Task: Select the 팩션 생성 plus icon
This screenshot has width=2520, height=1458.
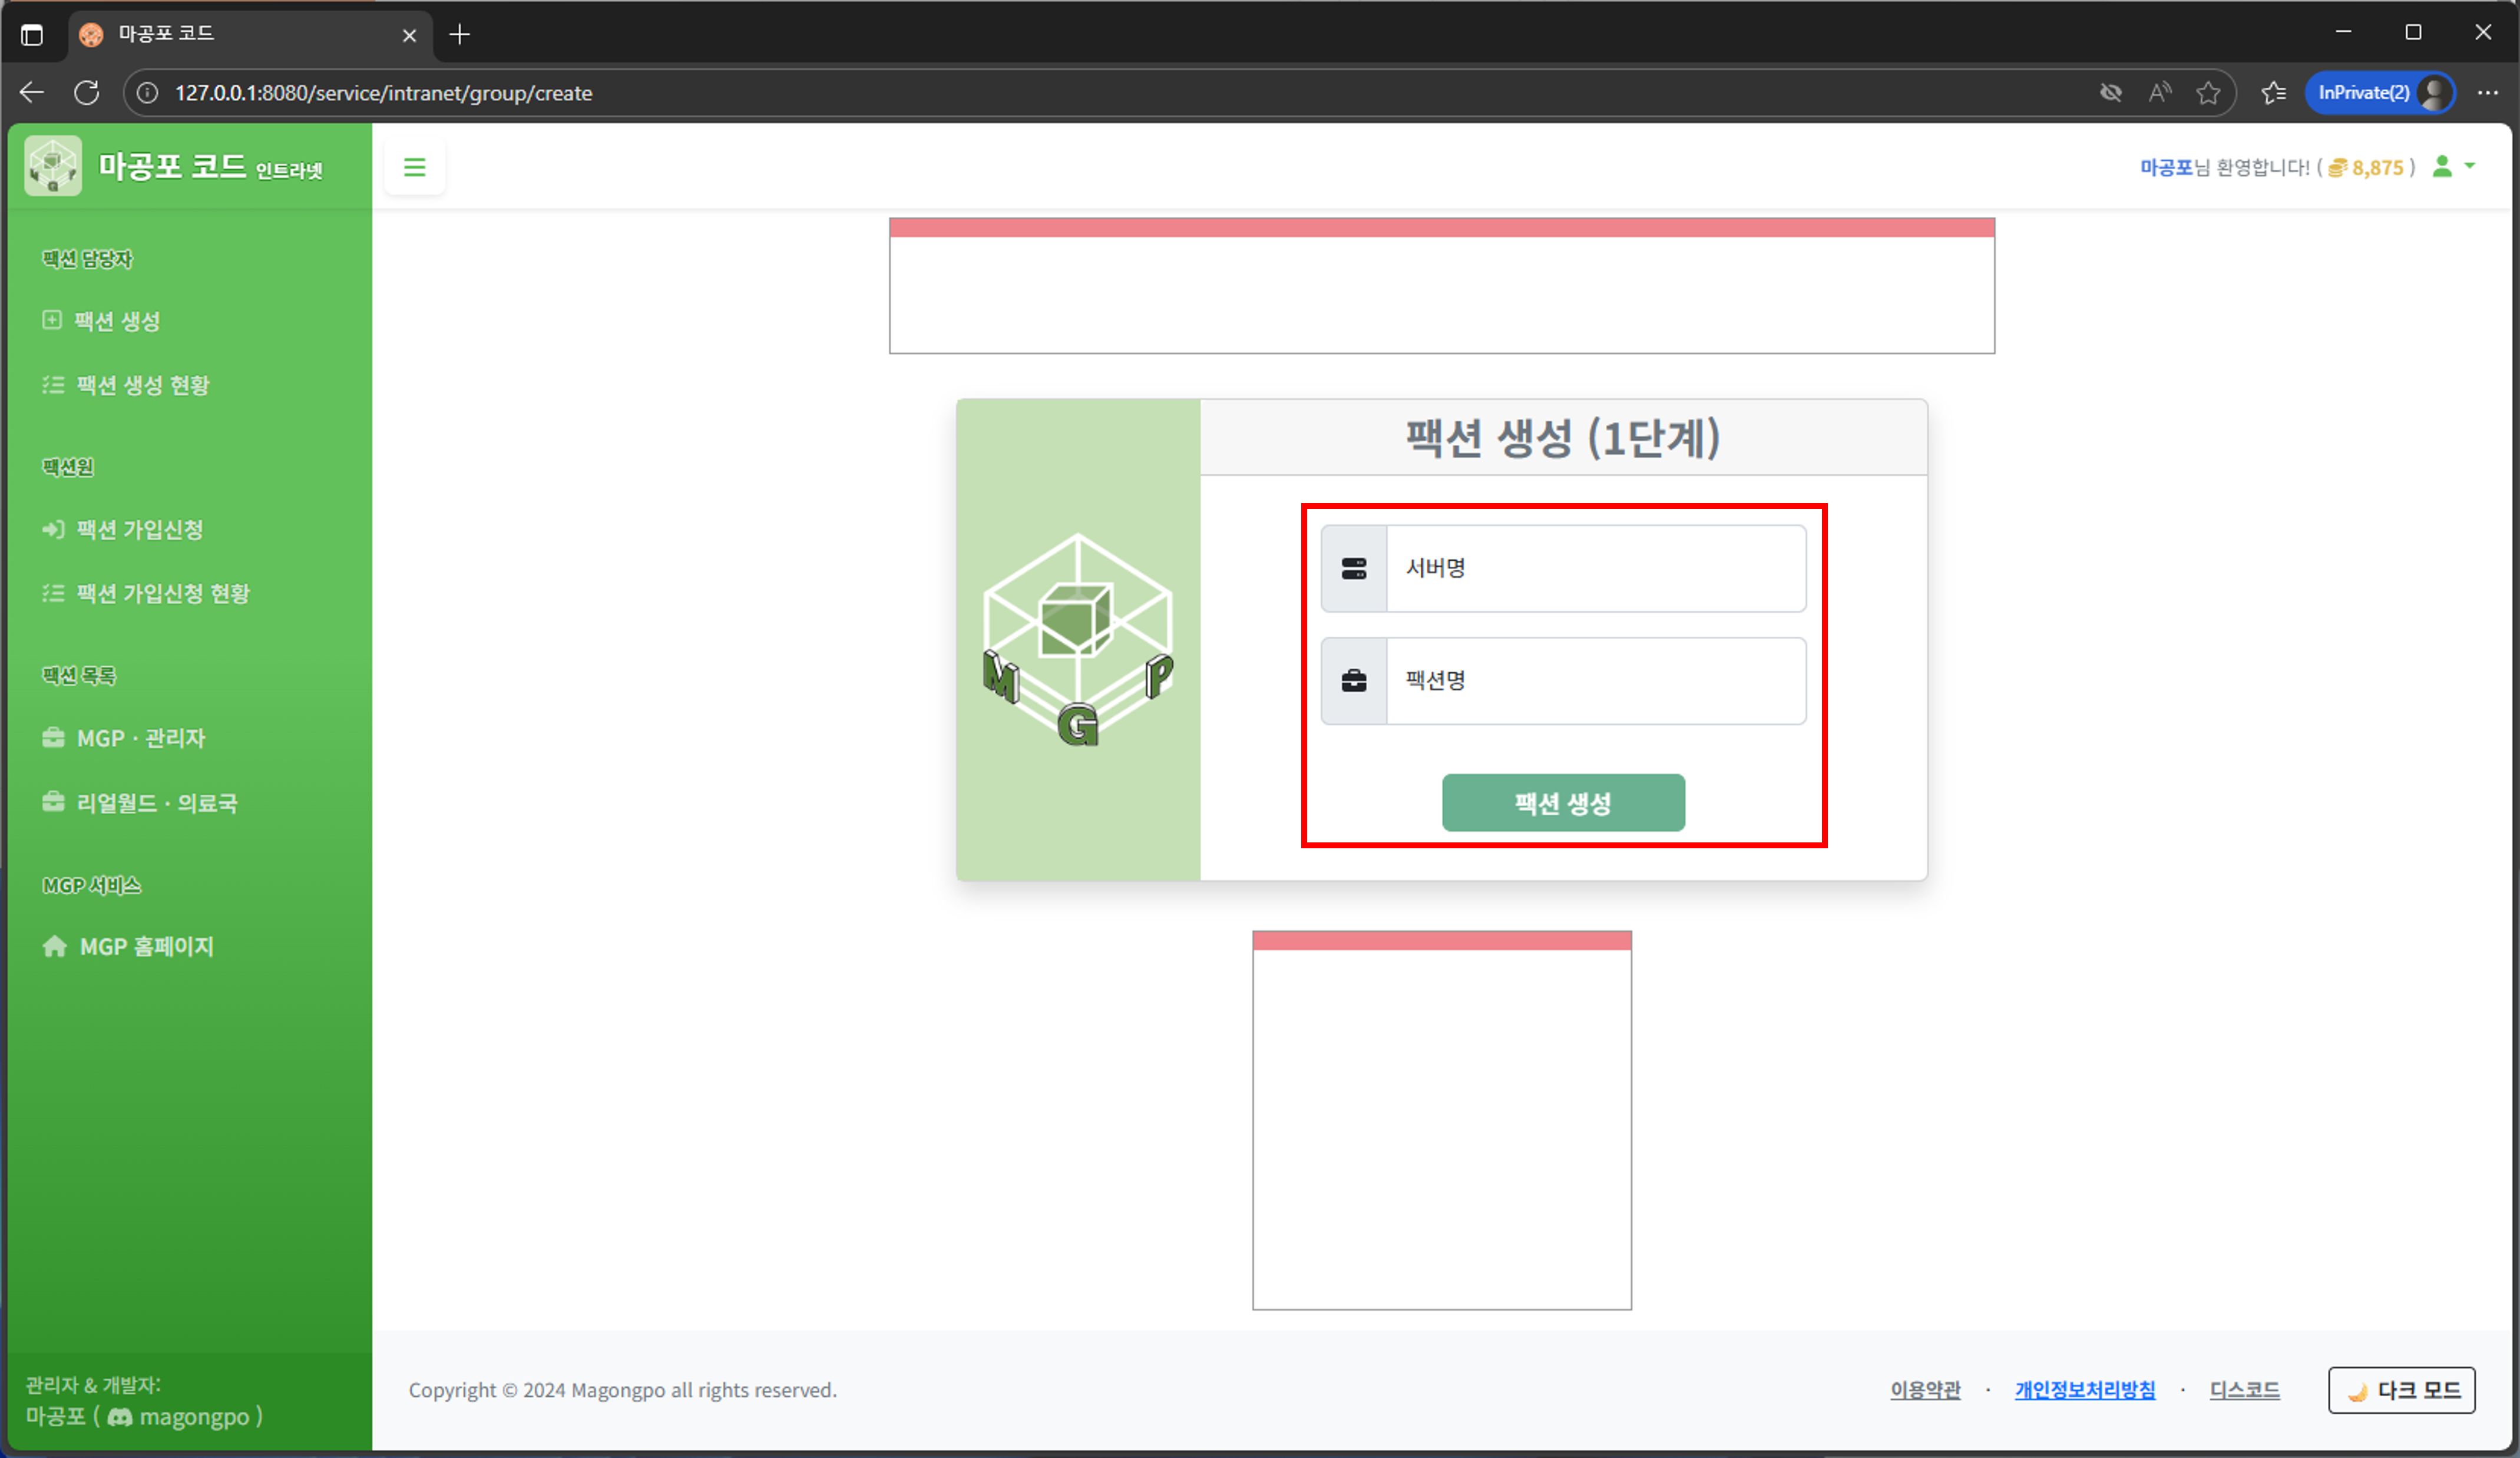Action: [52, 320]
